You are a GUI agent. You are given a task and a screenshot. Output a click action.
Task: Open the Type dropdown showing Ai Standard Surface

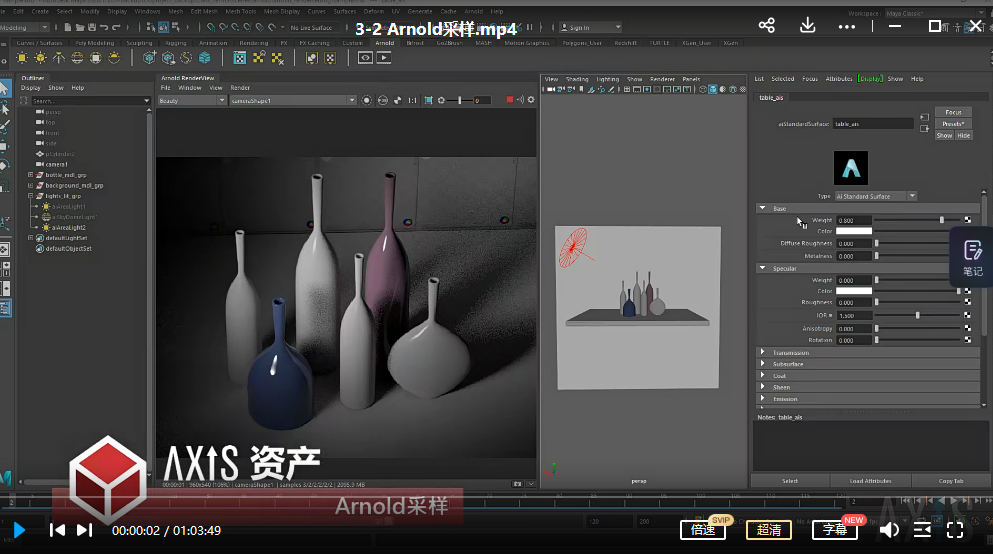pyautogui.click(x=875, y=196)
